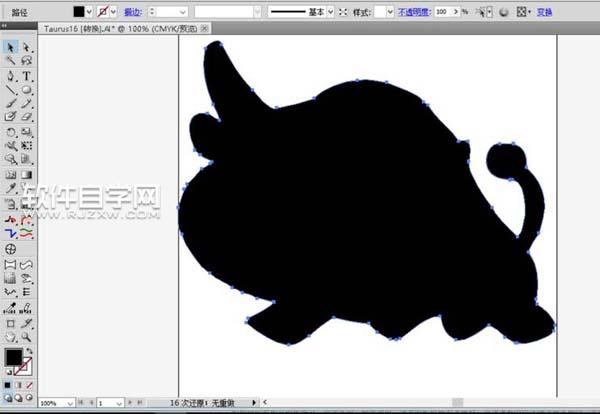Click the control bar stroke none swatch
Image resolution: width=600 pixels, height=414 pixels.
[x=103, y=12]
